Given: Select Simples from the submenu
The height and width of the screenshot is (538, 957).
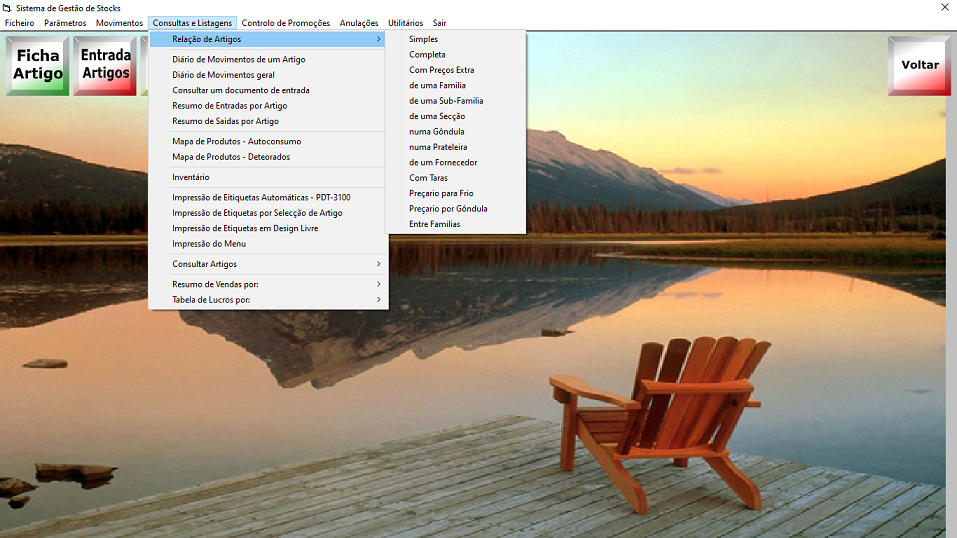Looking at the screenshot, I should pyautogui.click(x=423, y=39).
